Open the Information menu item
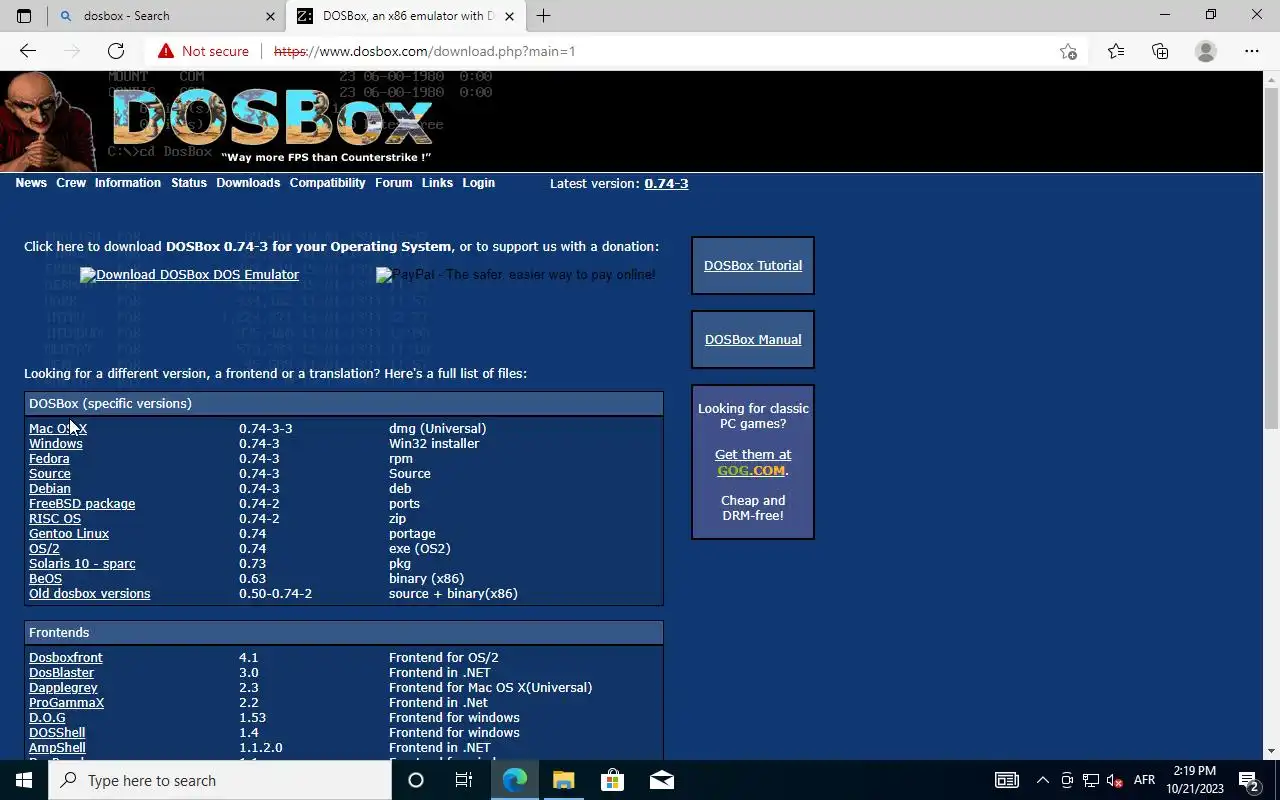The height and width of the screenshot is (800, 1280). (128, 183)
